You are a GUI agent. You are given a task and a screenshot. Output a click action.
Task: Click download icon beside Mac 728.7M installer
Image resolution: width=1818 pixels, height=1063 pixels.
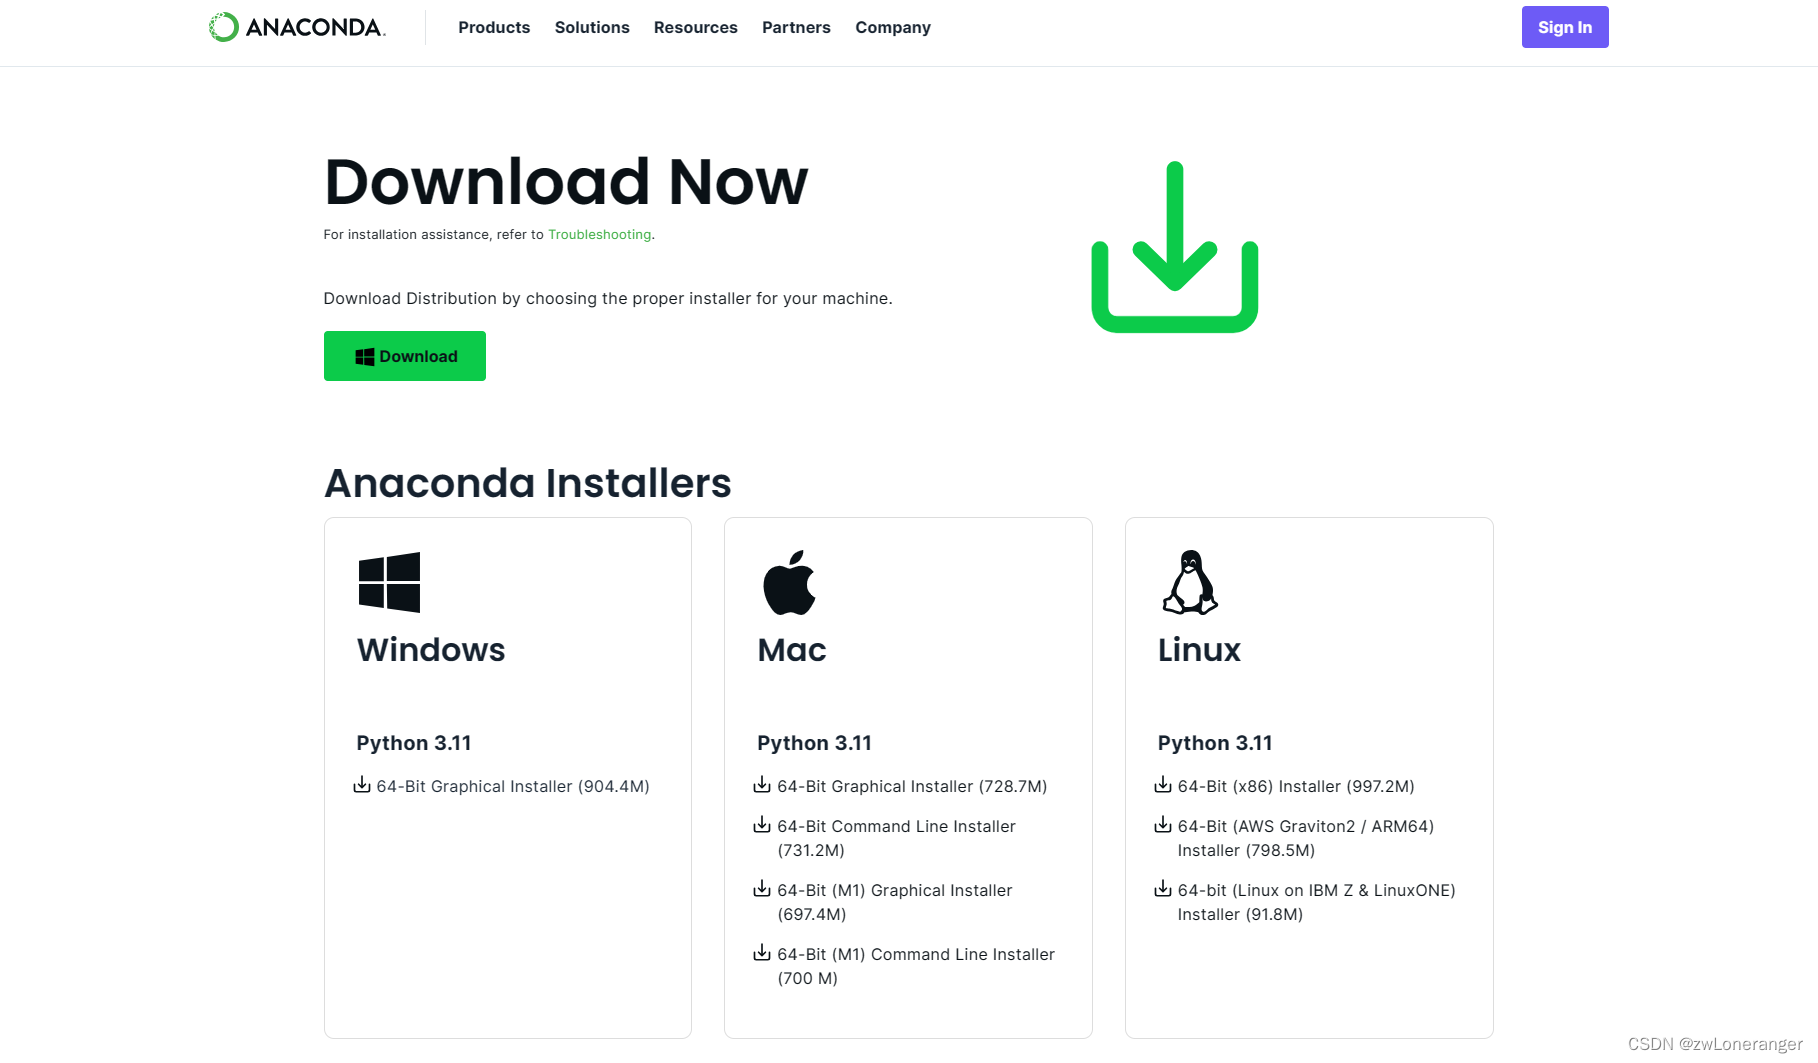tap(762, 785)
